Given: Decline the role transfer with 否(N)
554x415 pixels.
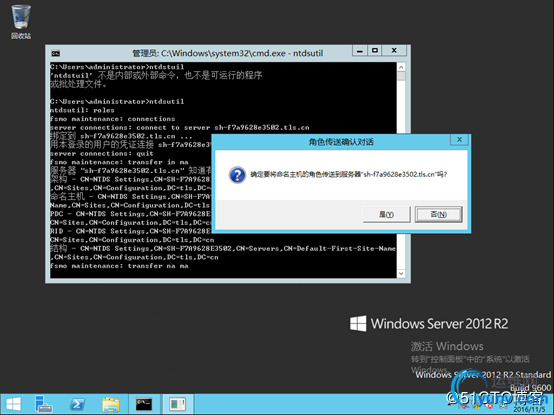Looking at the screenshot, I should pyautogui.click(x=438, y=214).
